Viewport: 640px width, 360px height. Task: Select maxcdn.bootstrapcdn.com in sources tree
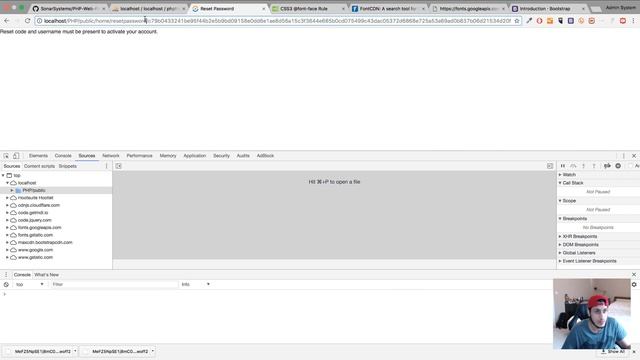(x=45, y=242)
